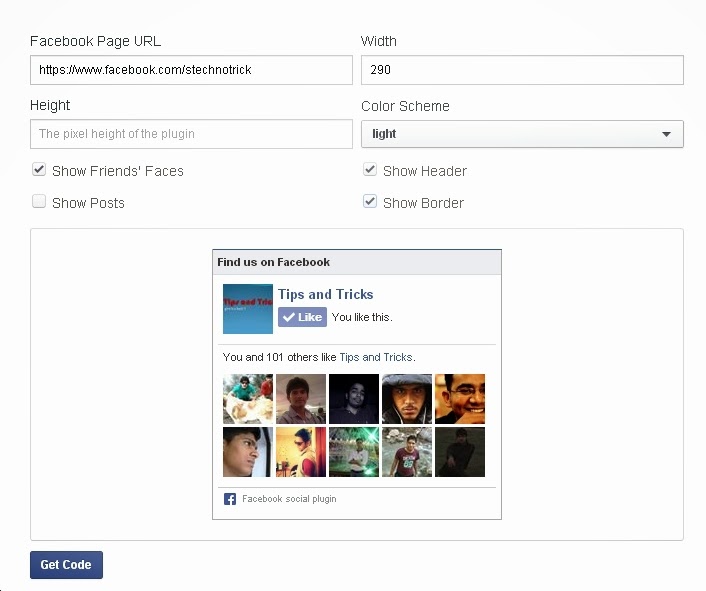The width and height of the screenshot is (706, 591).
Task: Click green-lit friend photo in bottom row
Action: coord(354,452)
